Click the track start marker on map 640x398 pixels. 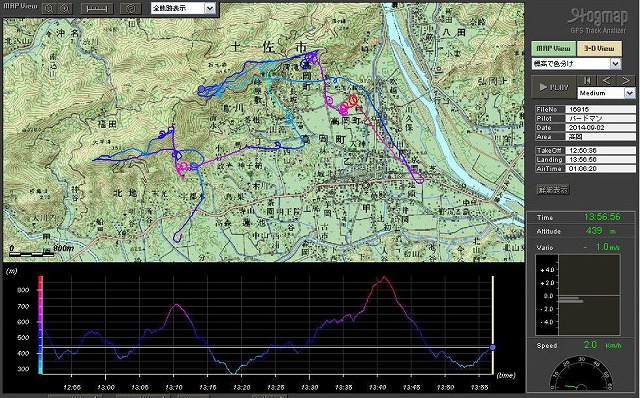(x=201, y=89)
